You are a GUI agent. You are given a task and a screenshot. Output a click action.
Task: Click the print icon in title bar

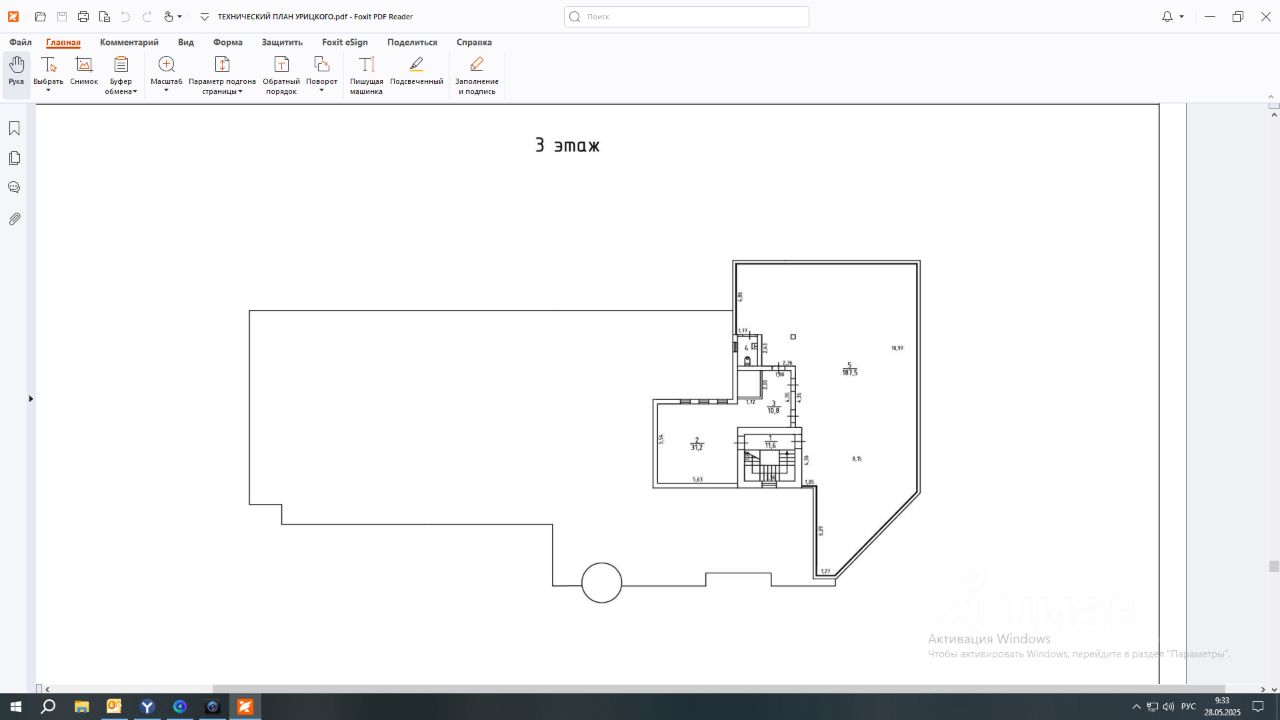83,17
